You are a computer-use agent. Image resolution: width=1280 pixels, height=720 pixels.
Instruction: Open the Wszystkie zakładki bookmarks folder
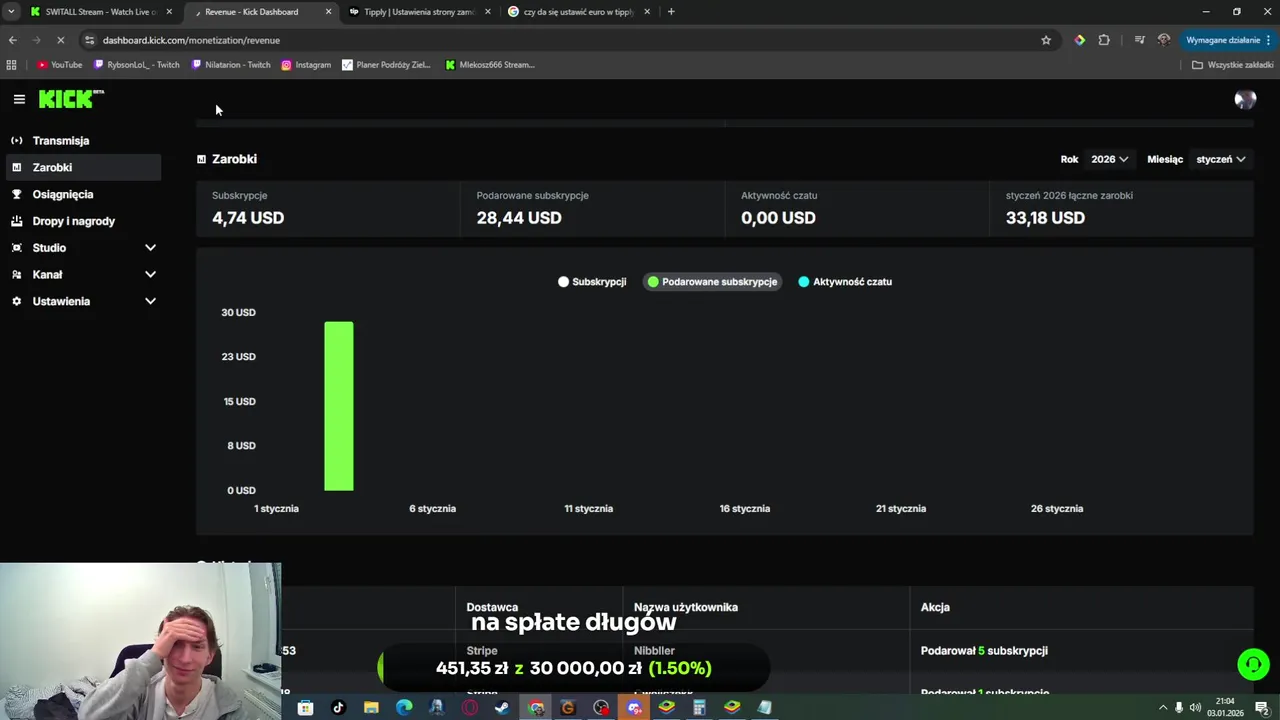pos(1232,65)
